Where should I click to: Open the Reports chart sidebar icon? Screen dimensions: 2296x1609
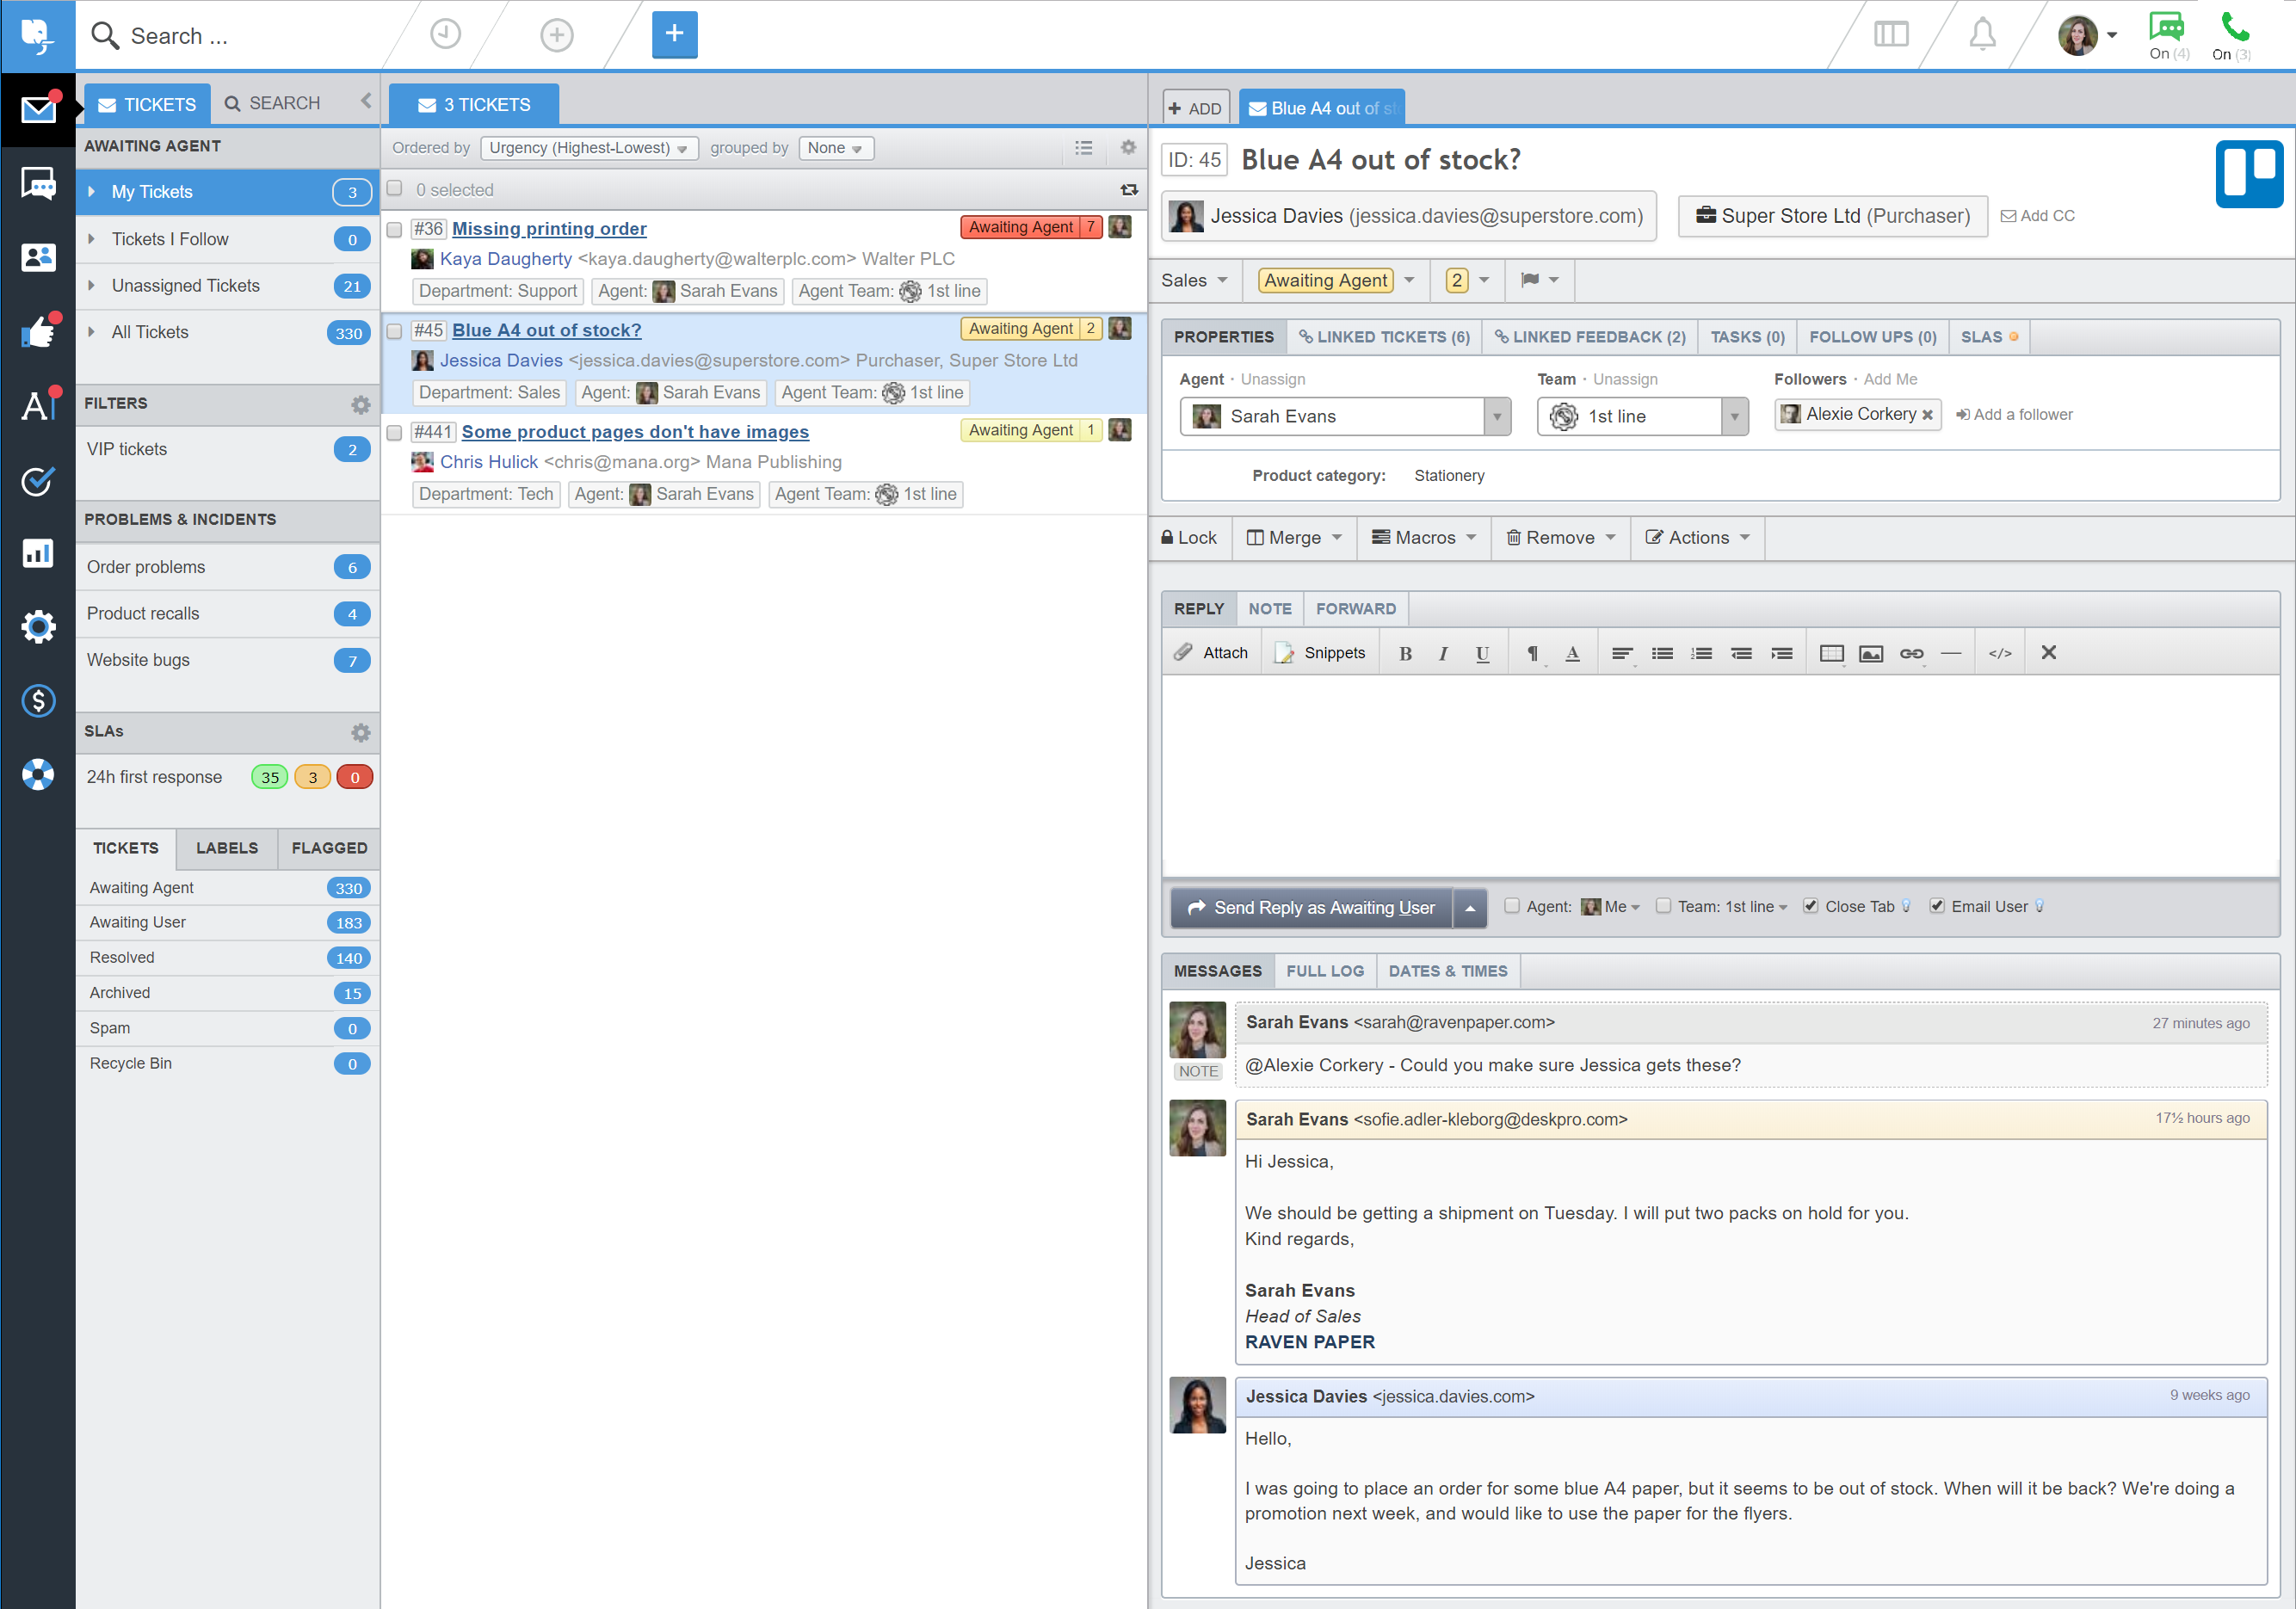[x=37, y=554]
